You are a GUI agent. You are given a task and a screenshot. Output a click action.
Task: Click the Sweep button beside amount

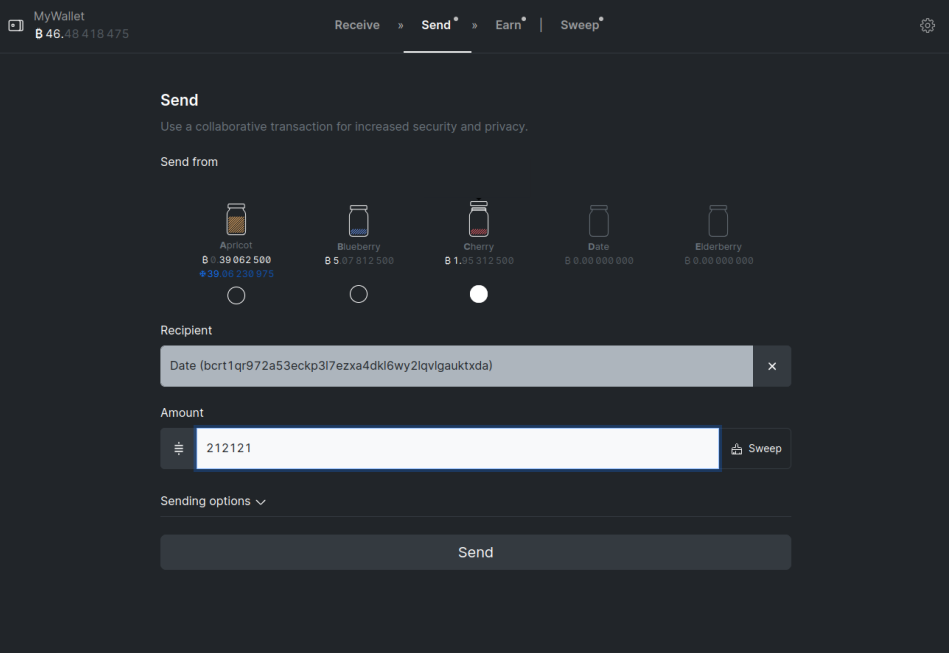click(x=756, y=448)
